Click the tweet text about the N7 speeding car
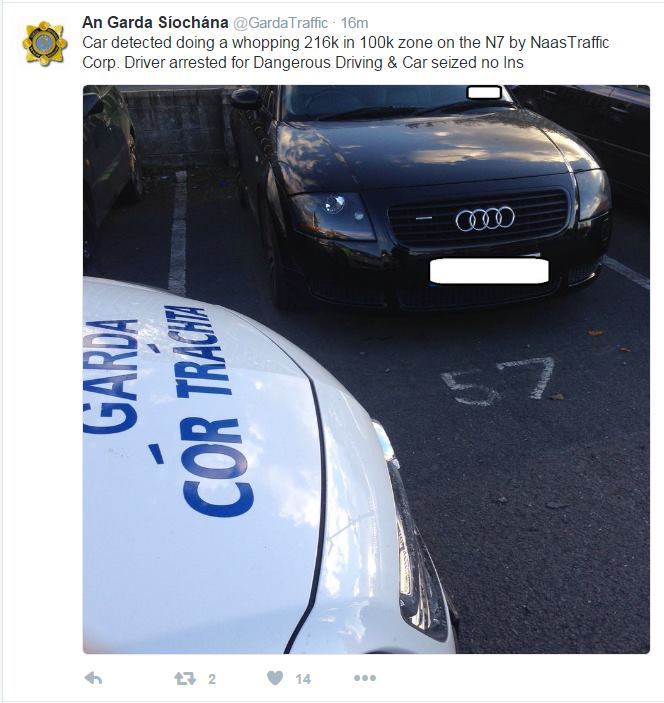Screen dimensions: 664x703 pos(346,52)
